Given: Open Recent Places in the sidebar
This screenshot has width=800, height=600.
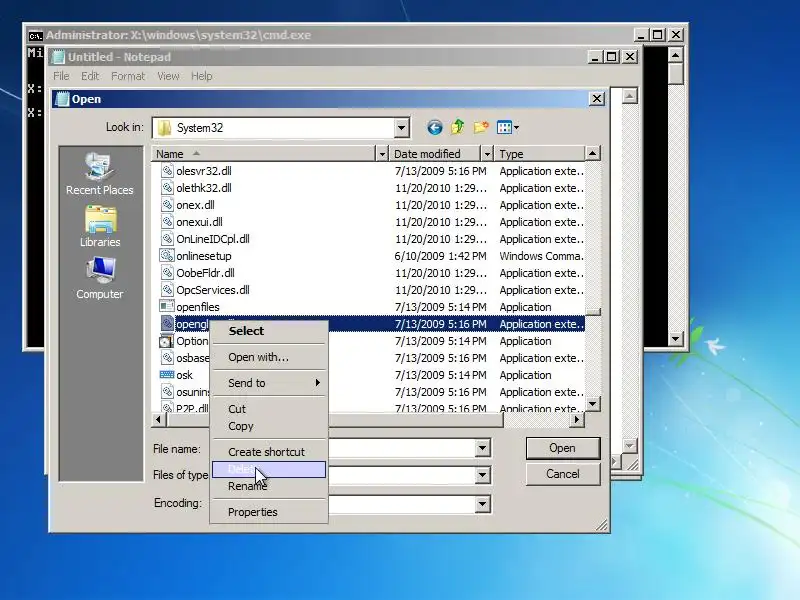Looking at the screenshot, I should tap(100, 174).
